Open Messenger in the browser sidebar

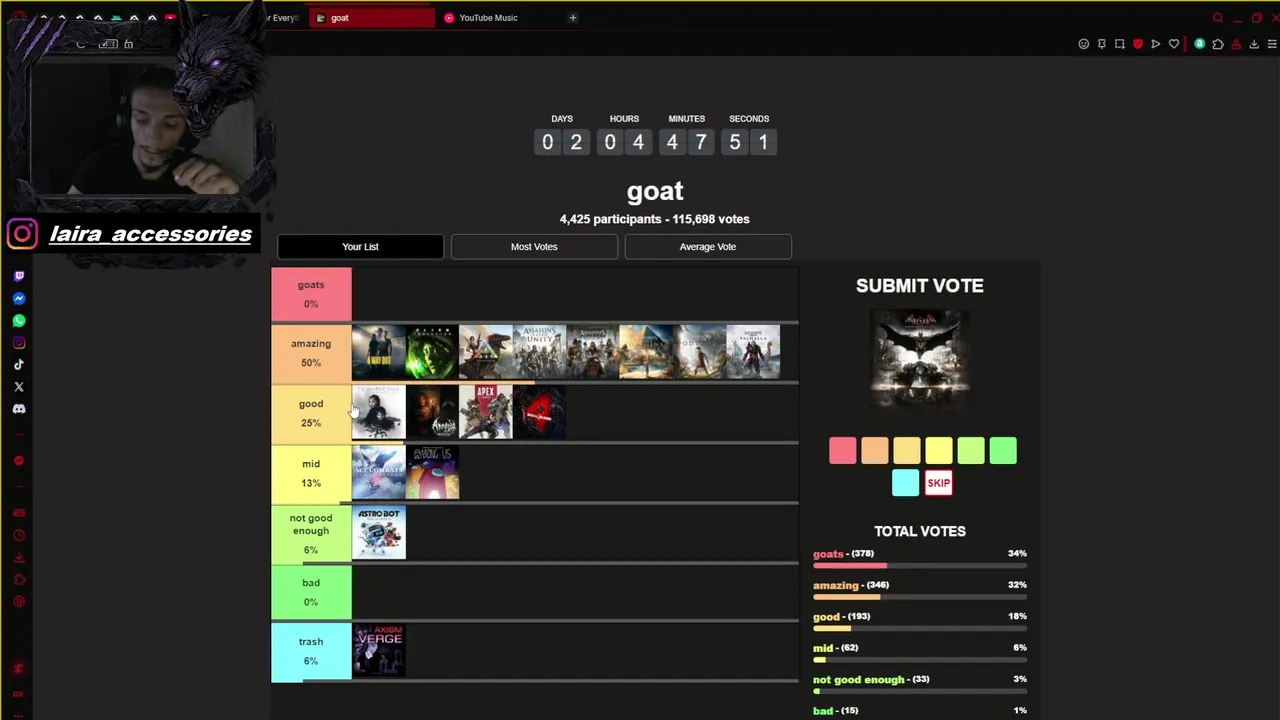[19, 299]
